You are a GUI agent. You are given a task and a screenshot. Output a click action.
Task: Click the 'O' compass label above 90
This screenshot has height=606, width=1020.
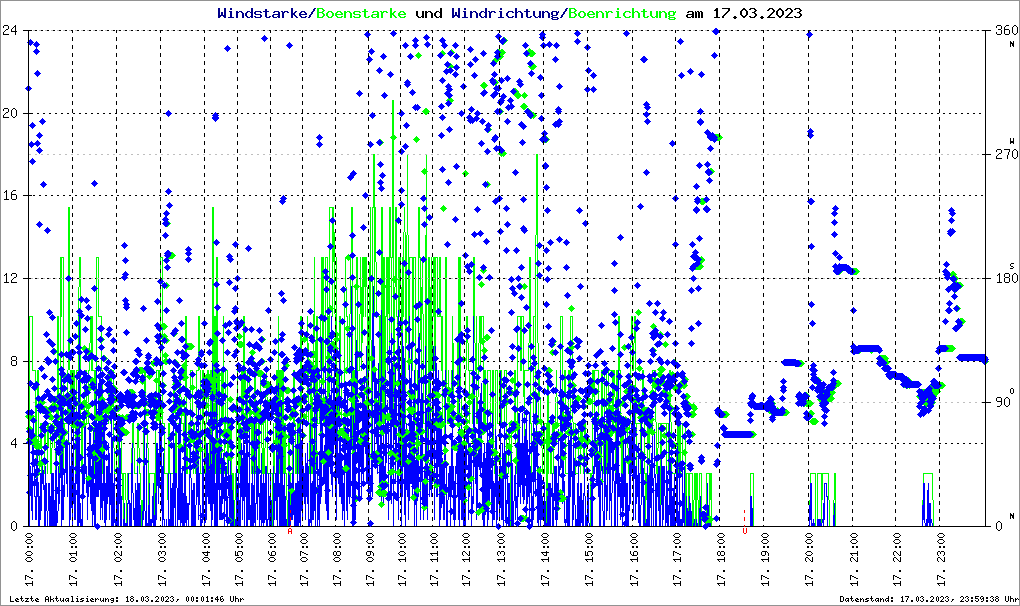[x=1012, y=390]
